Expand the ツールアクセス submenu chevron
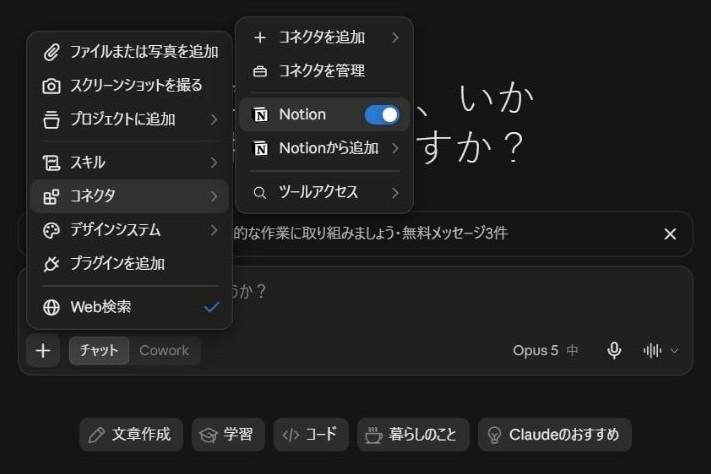This screenshot has width=711, height=474. click(x=395, y=193)
